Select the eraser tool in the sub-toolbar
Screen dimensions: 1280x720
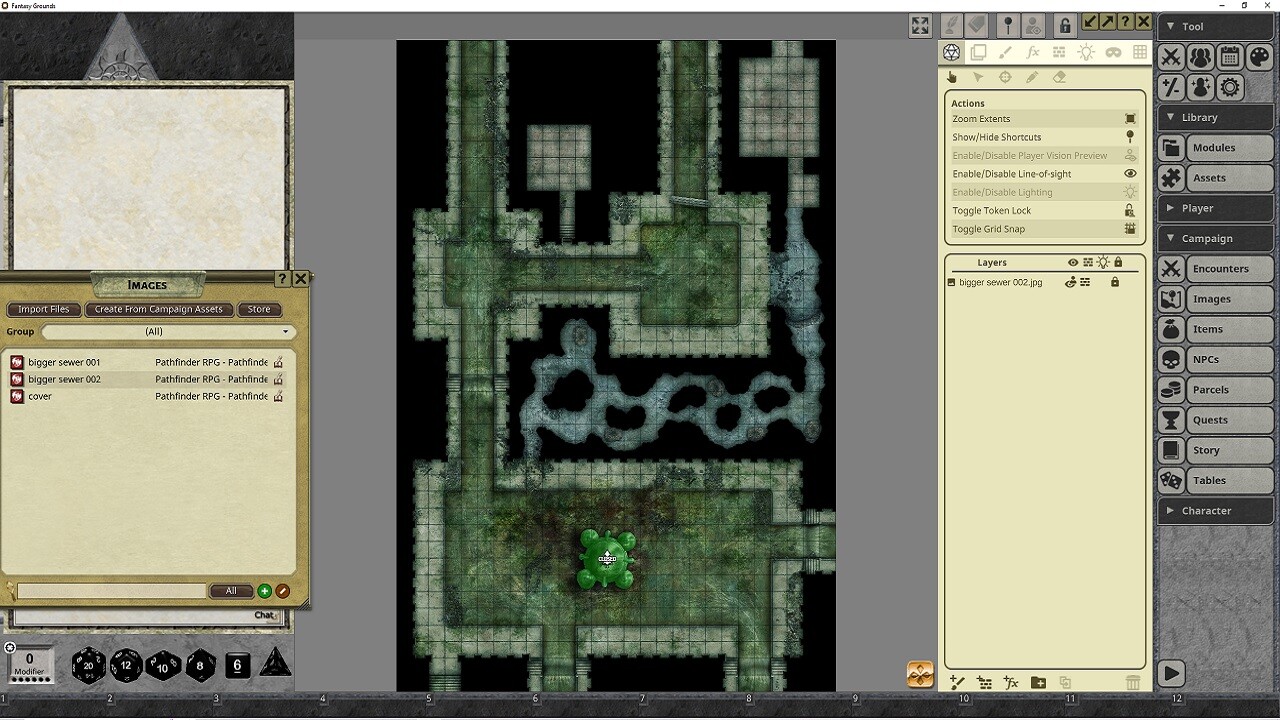coord(1060,77)
